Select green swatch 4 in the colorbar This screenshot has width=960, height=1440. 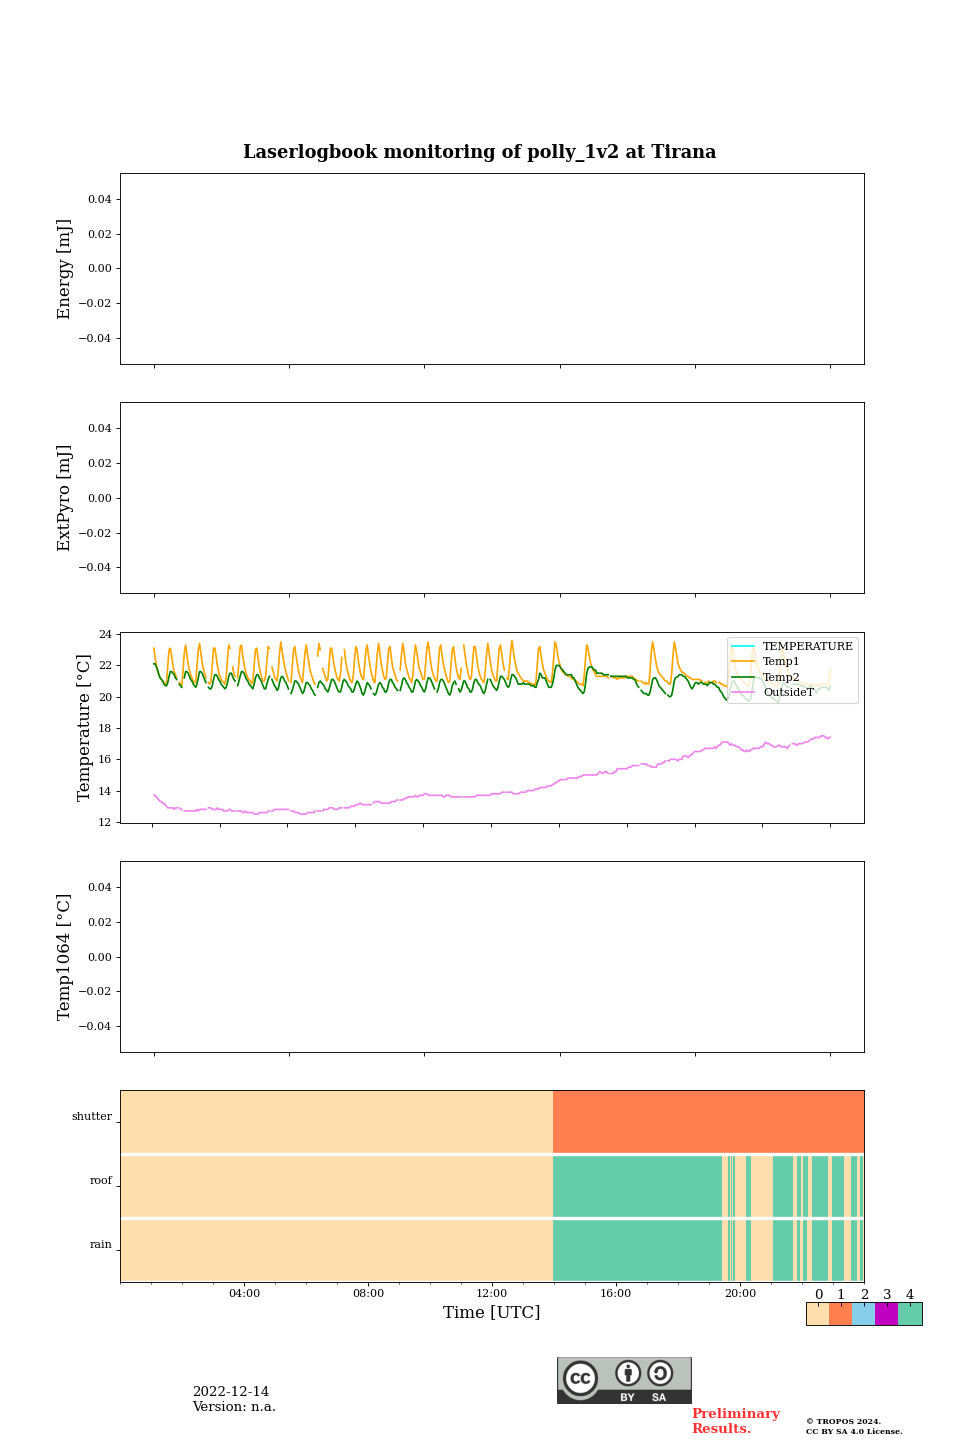[x=910, y=1314]
